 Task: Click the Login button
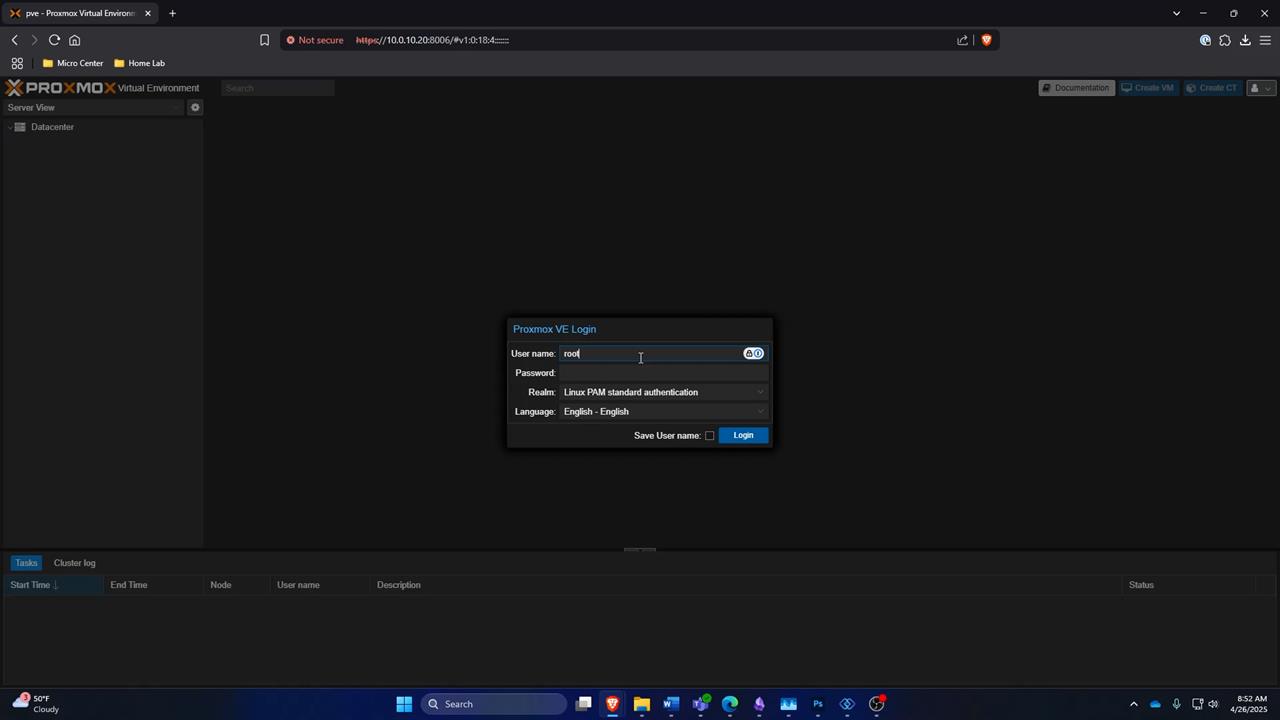(743, 435)
